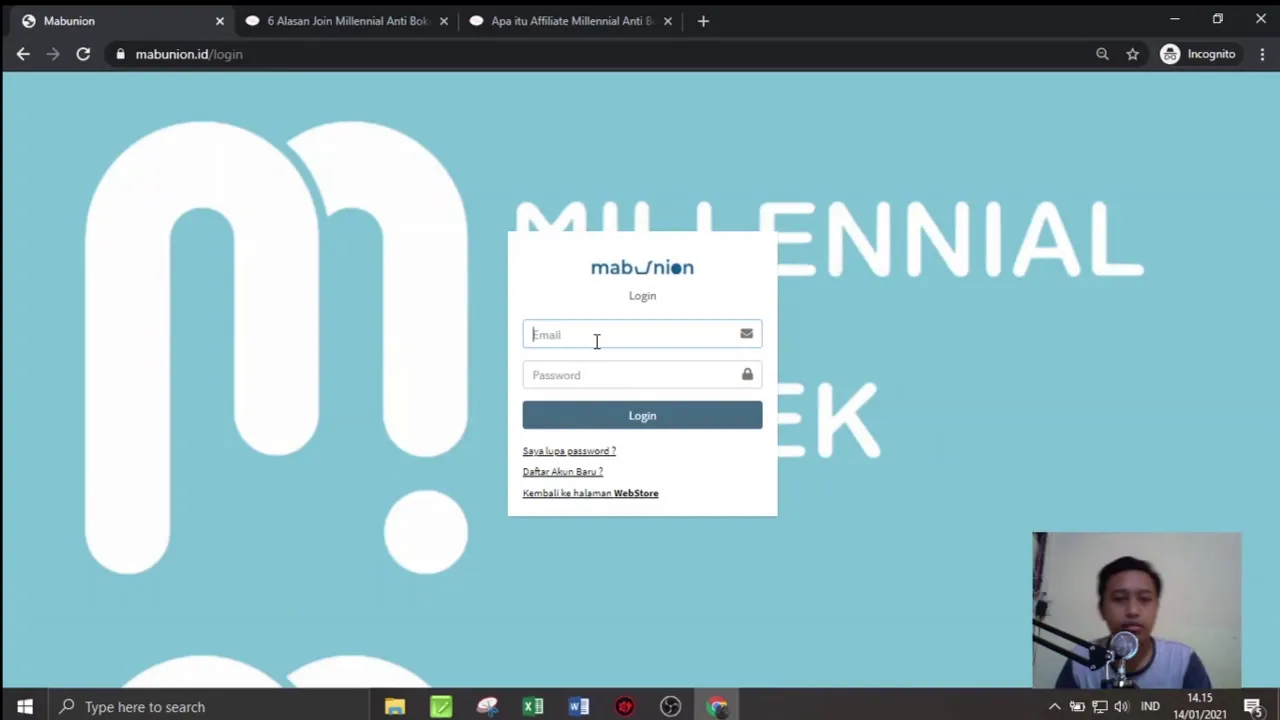
Task: Click the 'Type here to search' box
Action: (210, 707)
